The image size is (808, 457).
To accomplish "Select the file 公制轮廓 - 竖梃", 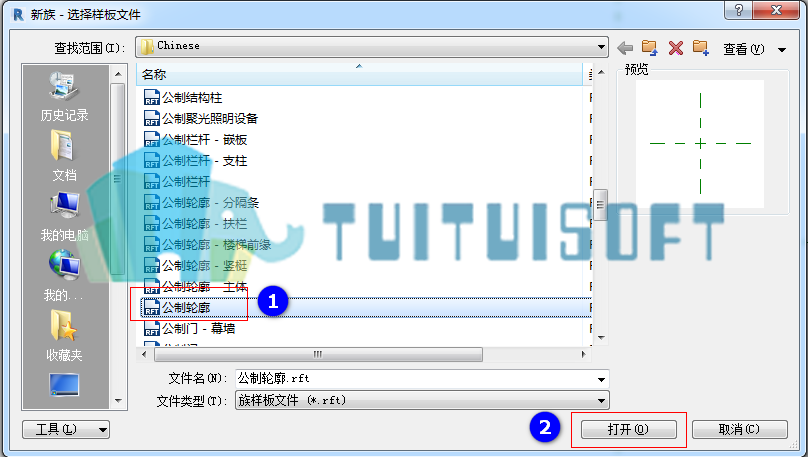I will tap(204, 266).
